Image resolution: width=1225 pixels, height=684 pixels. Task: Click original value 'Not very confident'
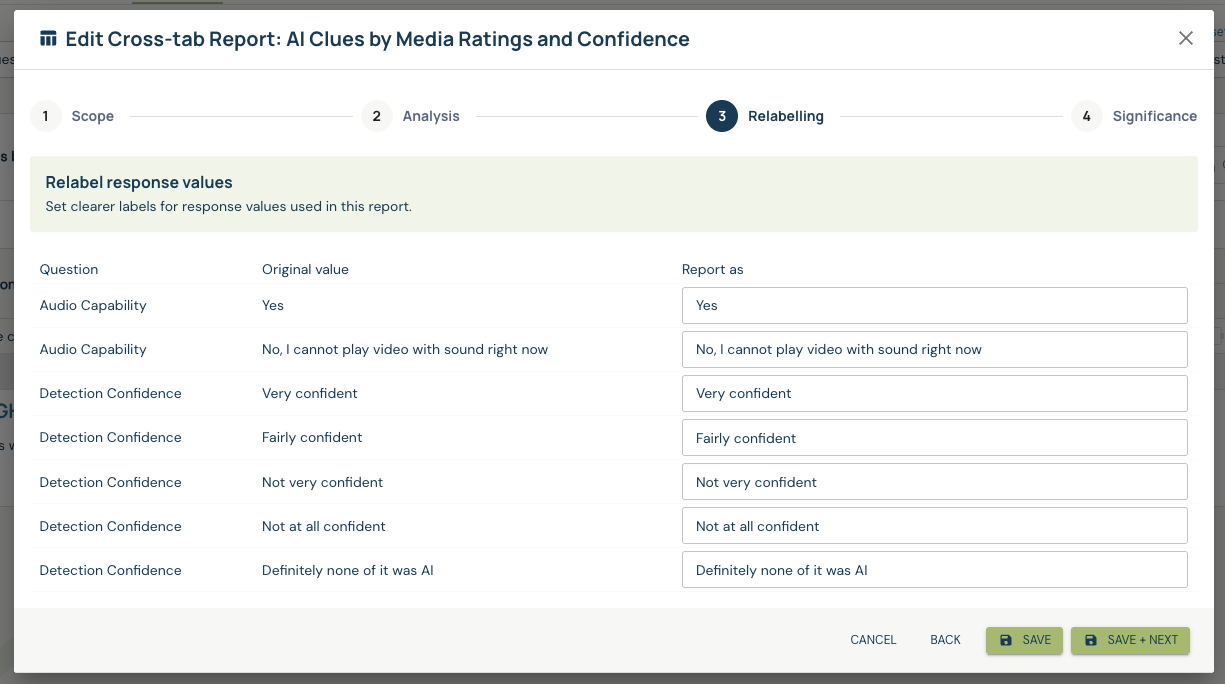click(x=322, y=482)
